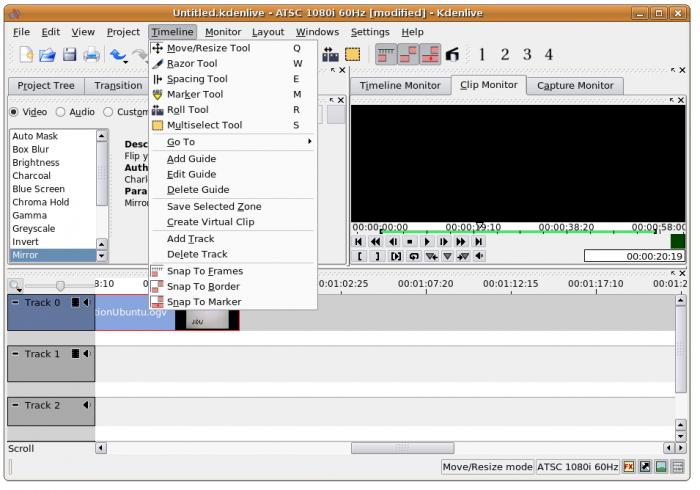Click the Clip Monitor timecode field
700x490 pixels.
point(634,256)
